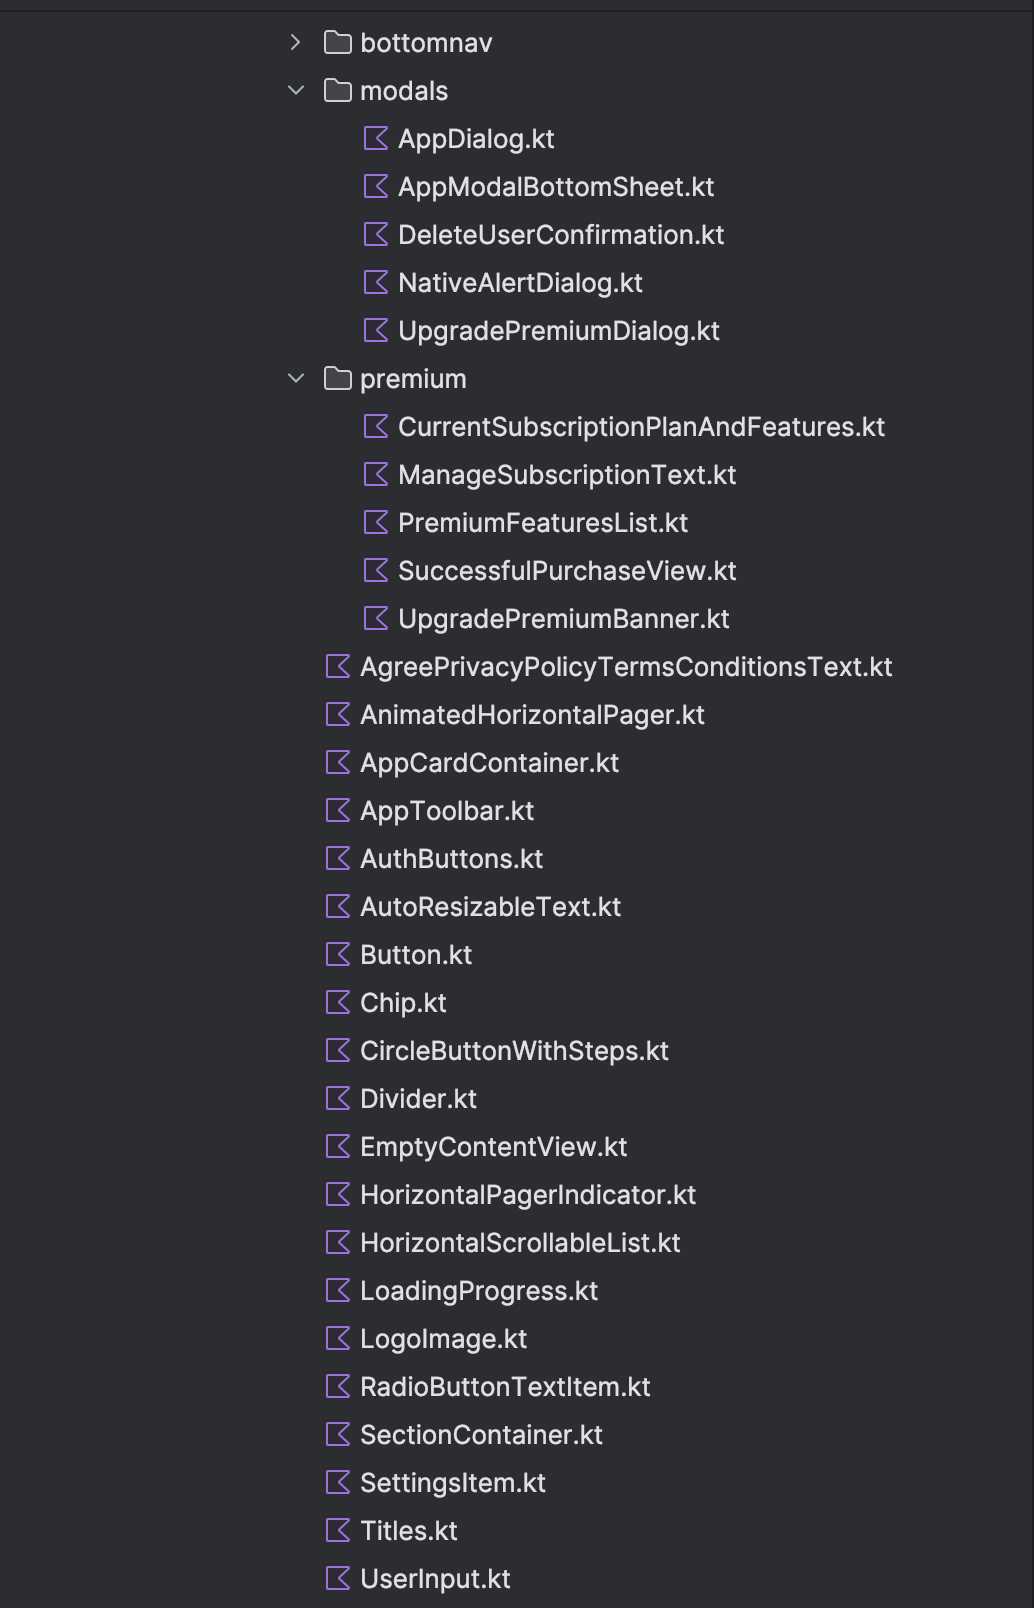Screen dimensions: 1034x1608
Task: Click the Kotlin icon beside UpgradePremiumDialog.kt
Action: coord(376,330)
